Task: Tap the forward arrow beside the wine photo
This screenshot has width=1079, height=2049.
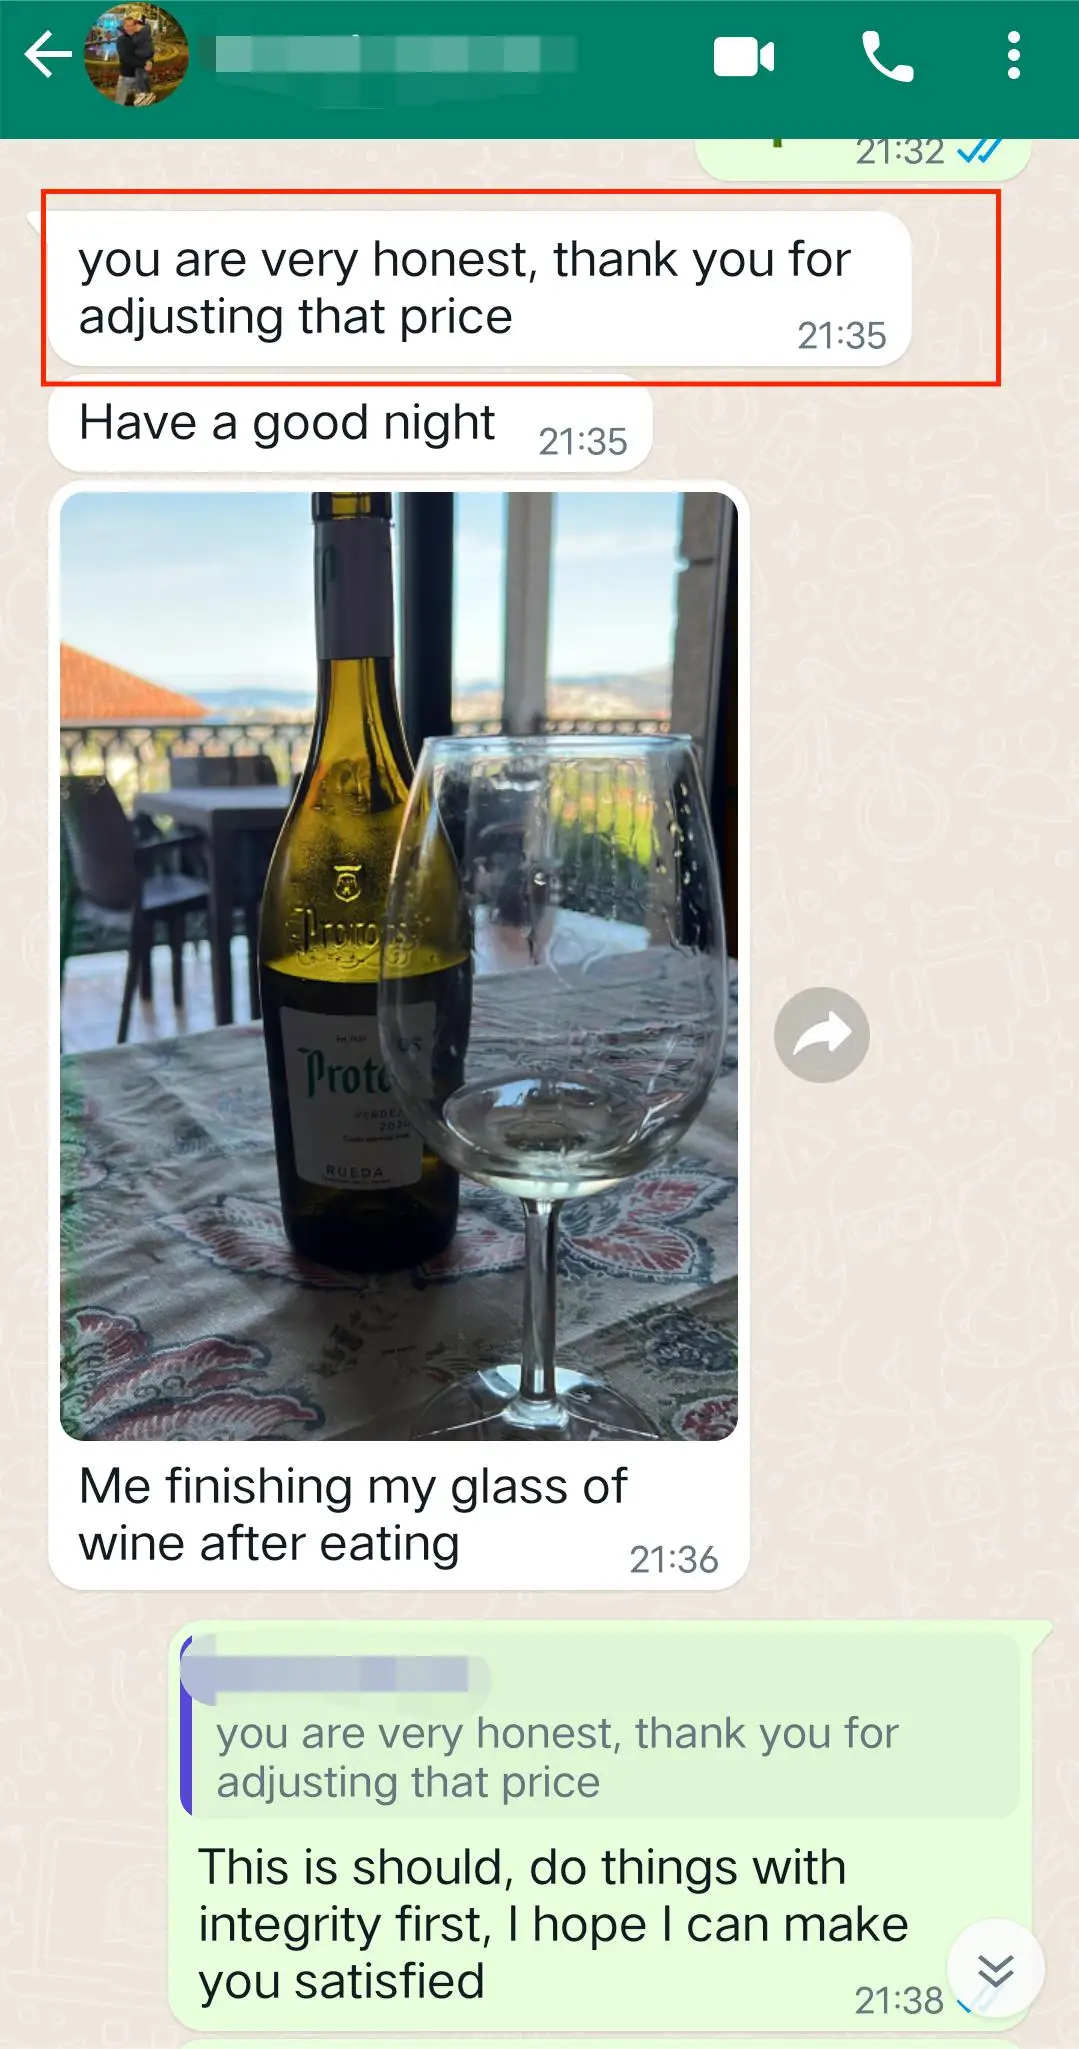Action: [x=821, y=1035]
